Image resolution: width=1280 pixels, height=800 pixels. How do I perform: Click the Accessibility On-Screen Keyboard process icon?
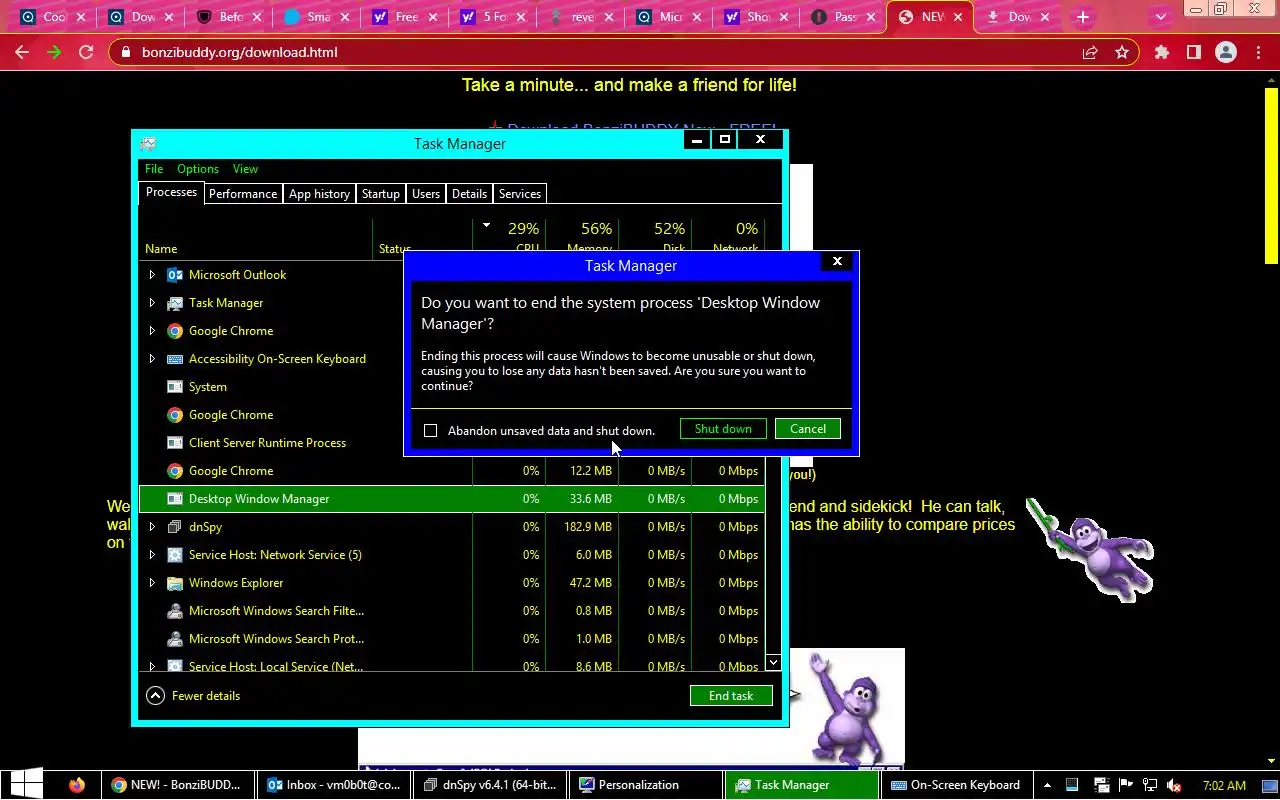175,359
